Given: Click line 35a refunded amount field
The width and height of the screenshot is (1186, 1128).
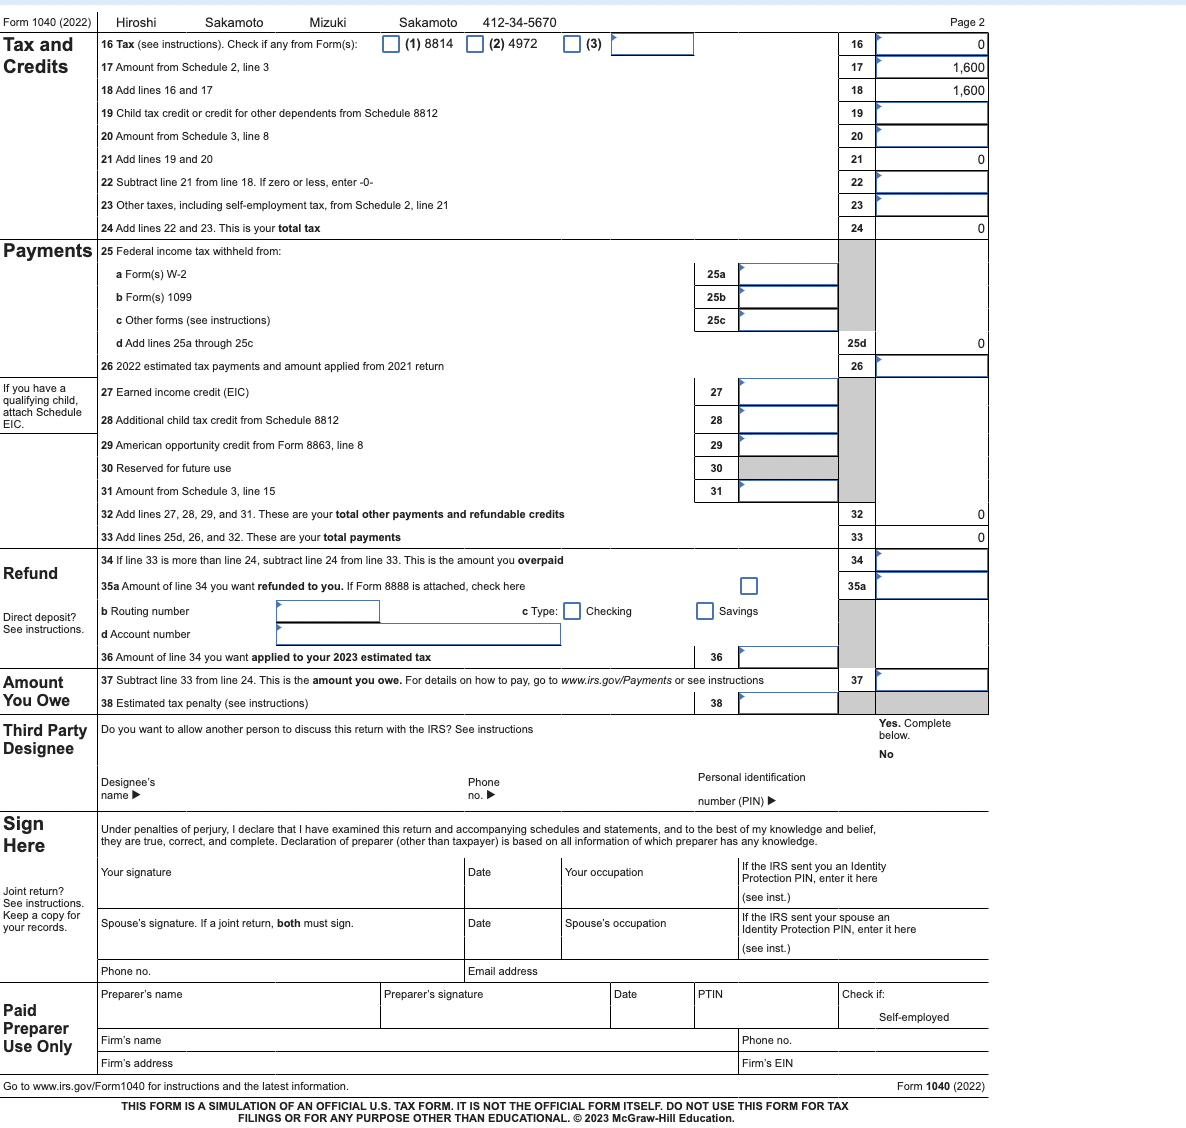Looking at the screenshot, I should click(x=932, y=586).
